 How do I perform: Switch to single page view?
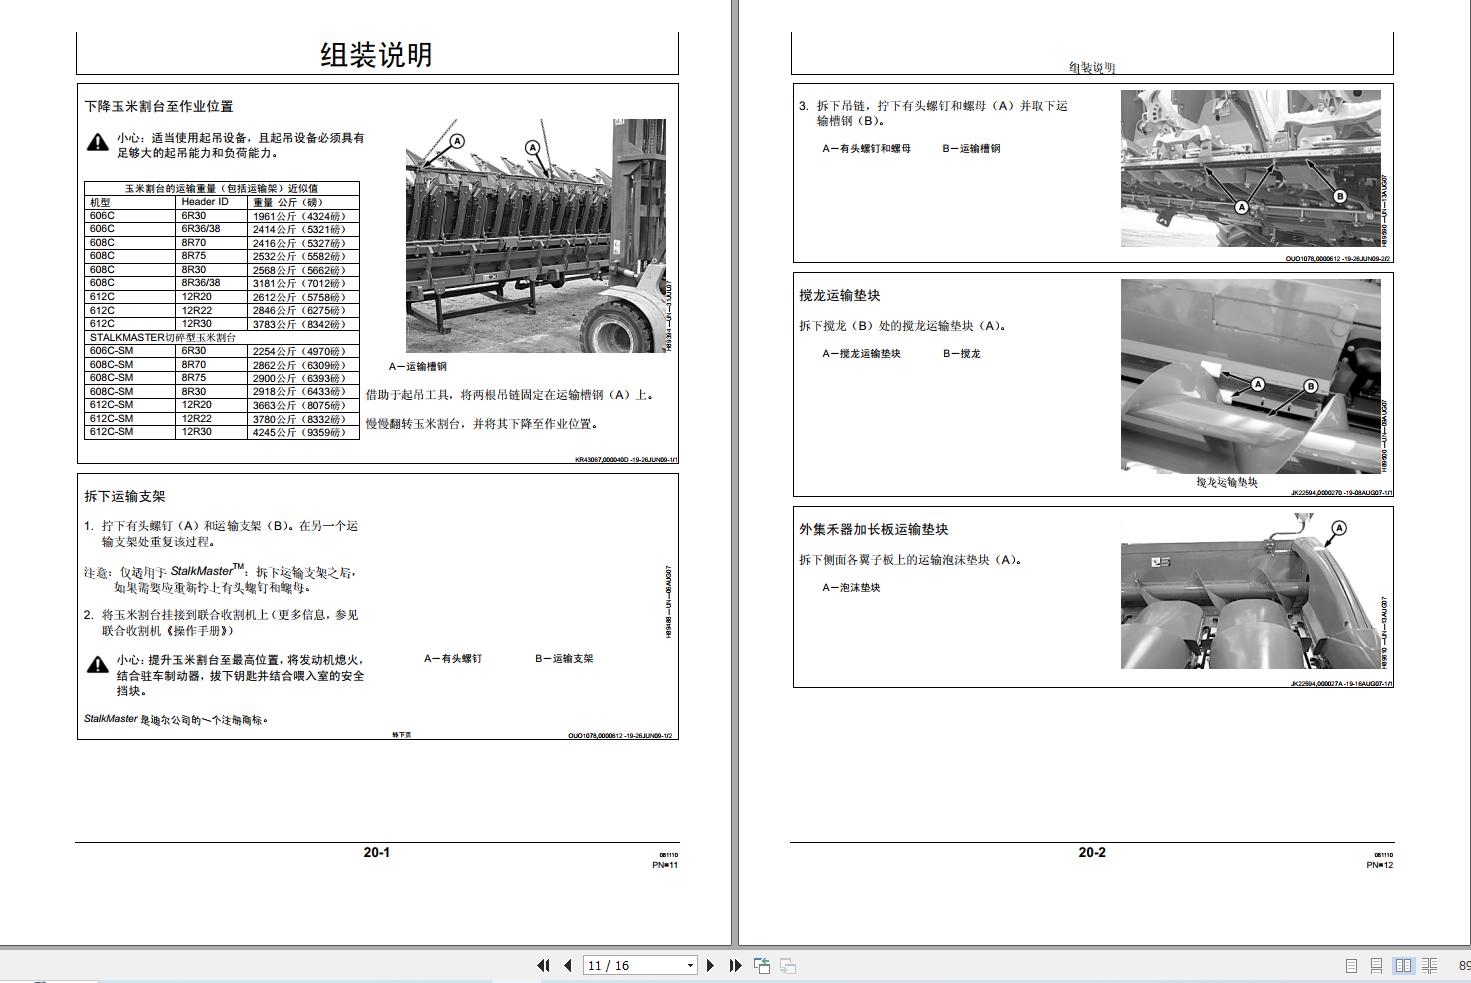1351,966
